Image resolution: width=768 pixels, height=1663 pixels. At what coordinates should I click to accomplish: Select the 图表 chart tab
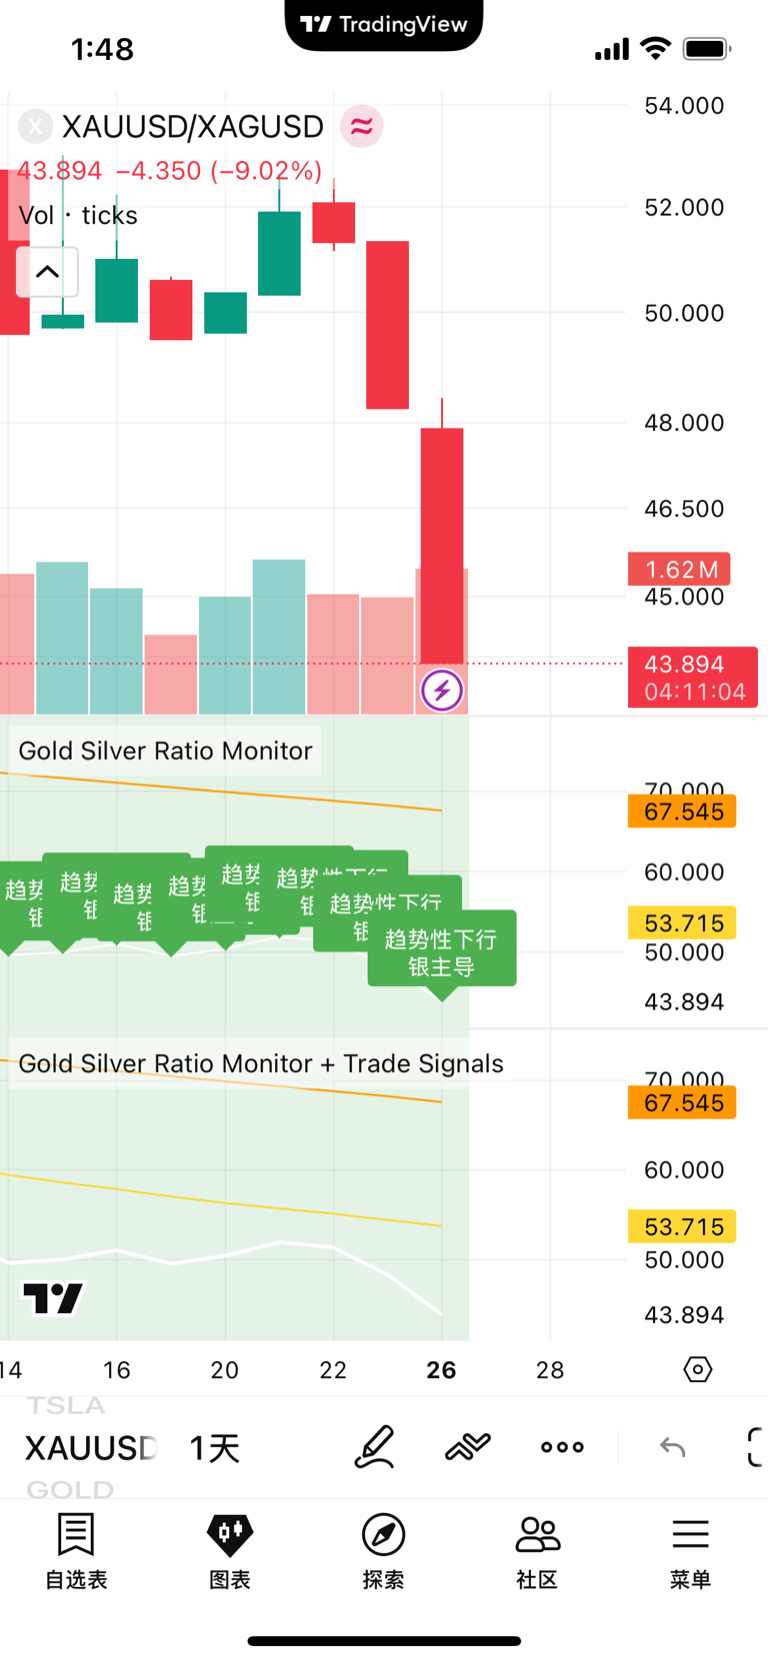click(230, 1550)
